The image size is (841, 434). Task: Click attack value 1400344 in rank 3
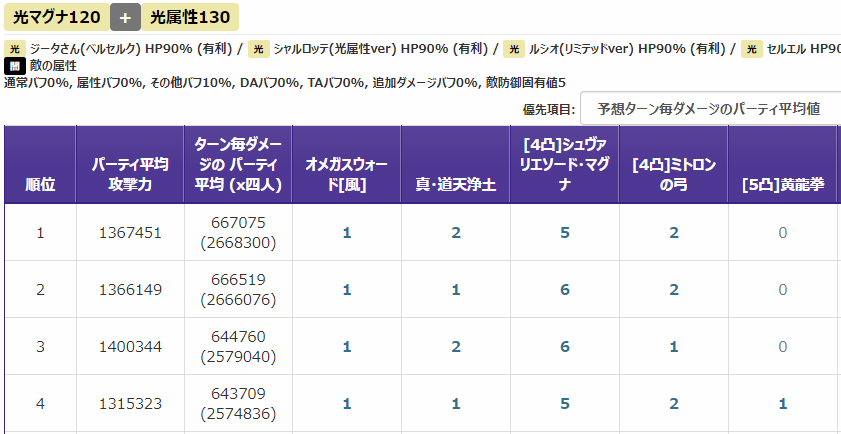pos(130,347)
